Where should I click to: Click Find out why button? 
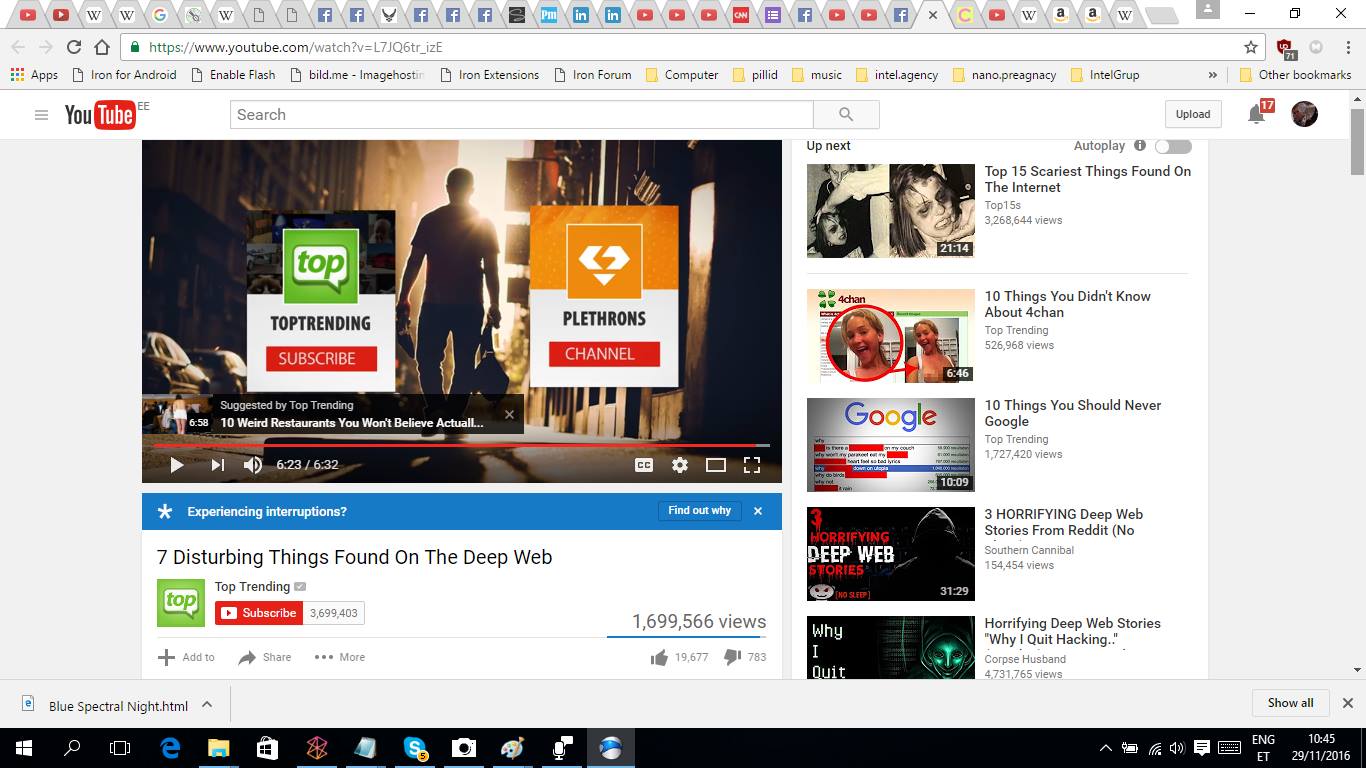coord(699,510)
